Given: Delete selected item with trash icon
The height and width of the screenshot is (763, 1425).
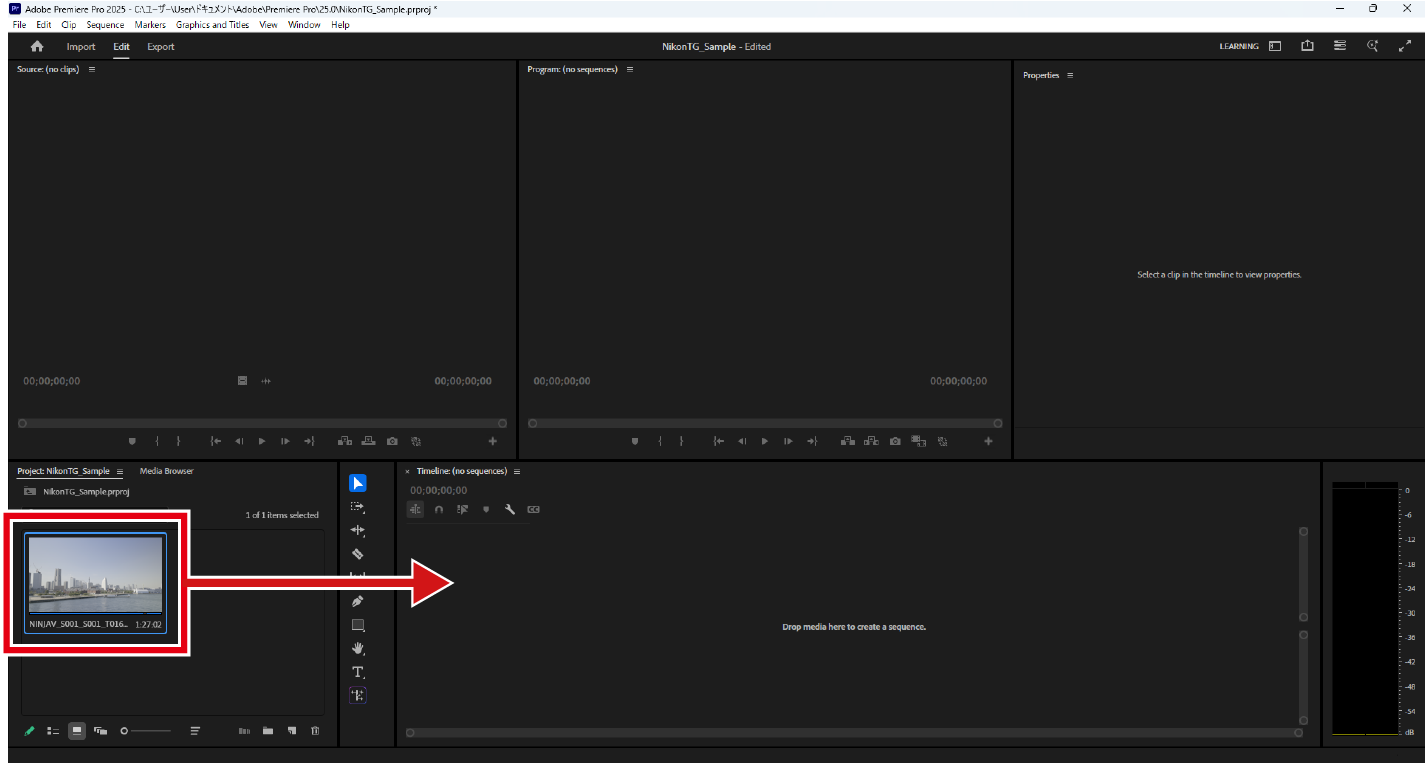Looking at the screenshot, I should click(315, 731).
